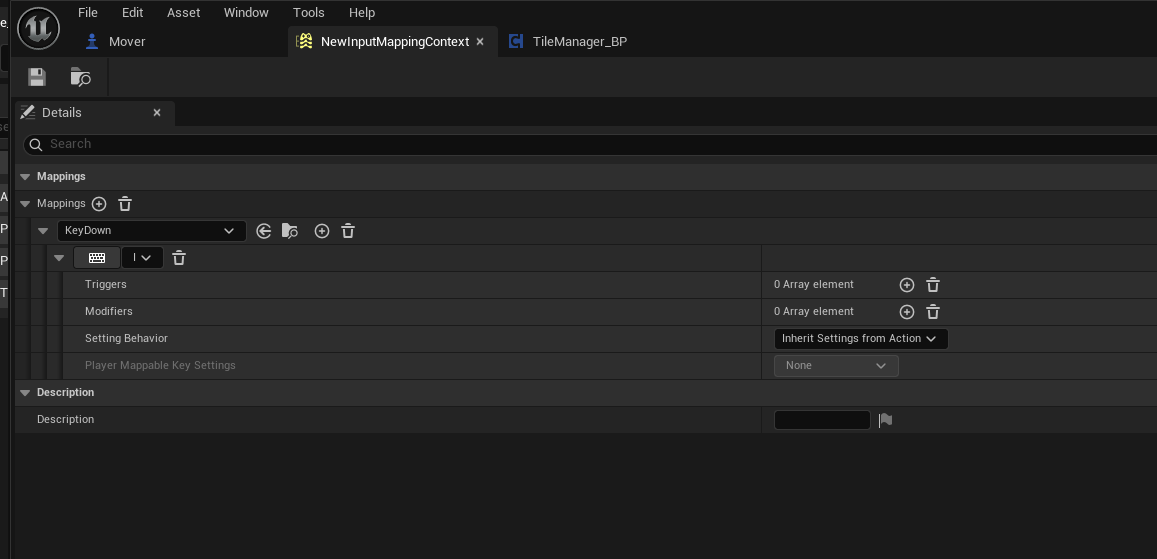This screenshot has width=1157, height=559.
Task: Click the Browse to asset toolbar icon
Action: coord(81,77)
